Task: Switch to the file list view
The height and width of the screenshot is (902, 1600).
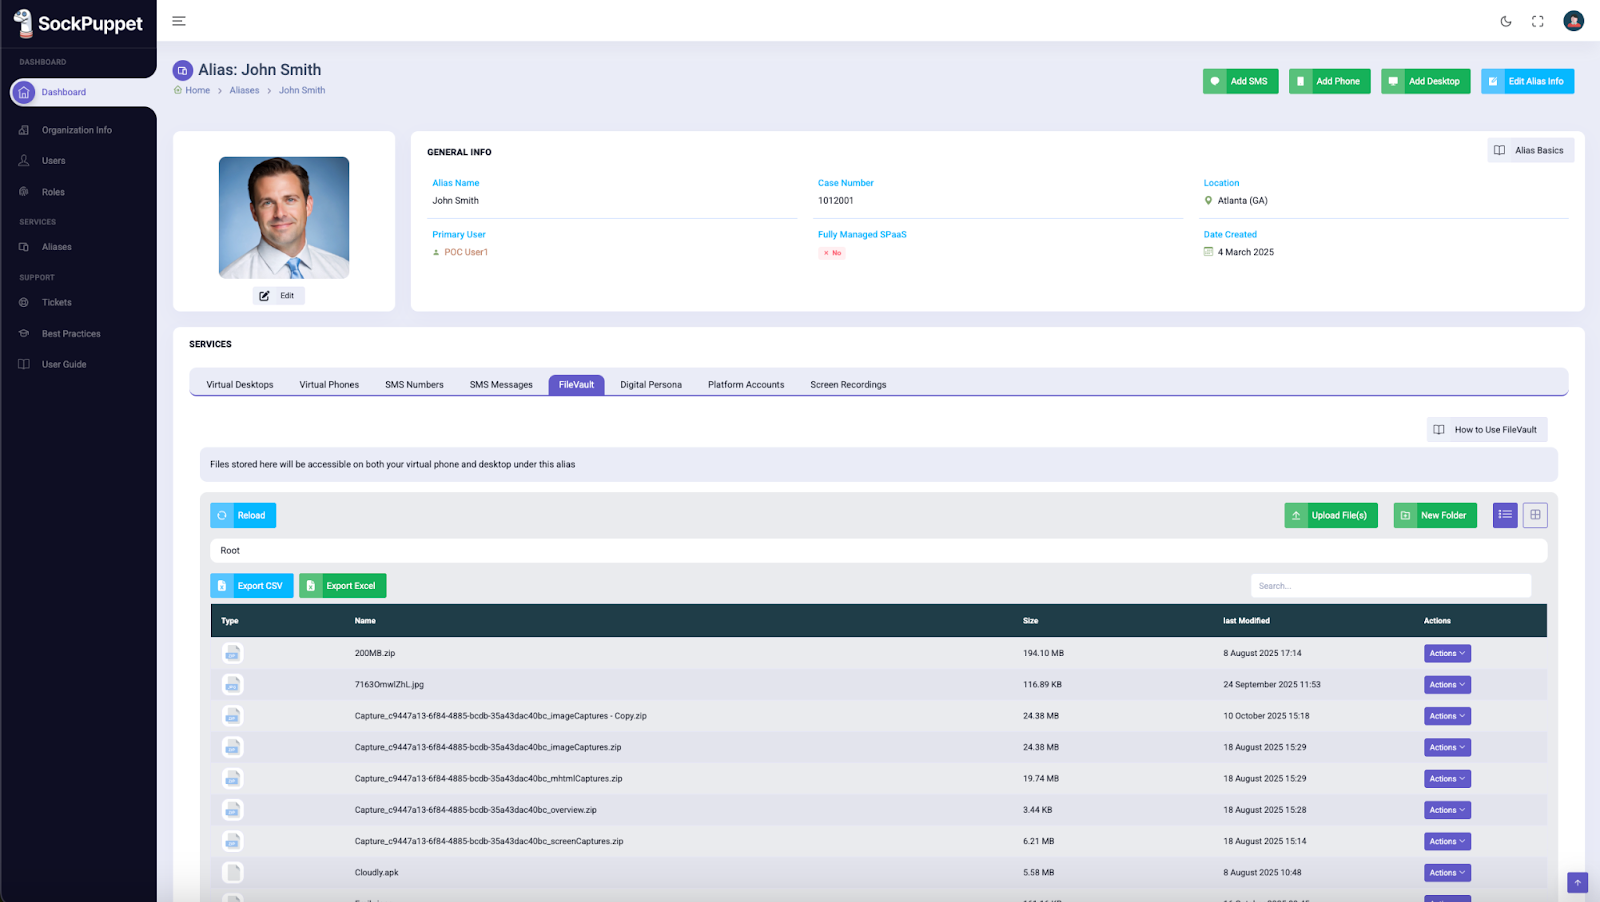Action: coord(1505,515)
